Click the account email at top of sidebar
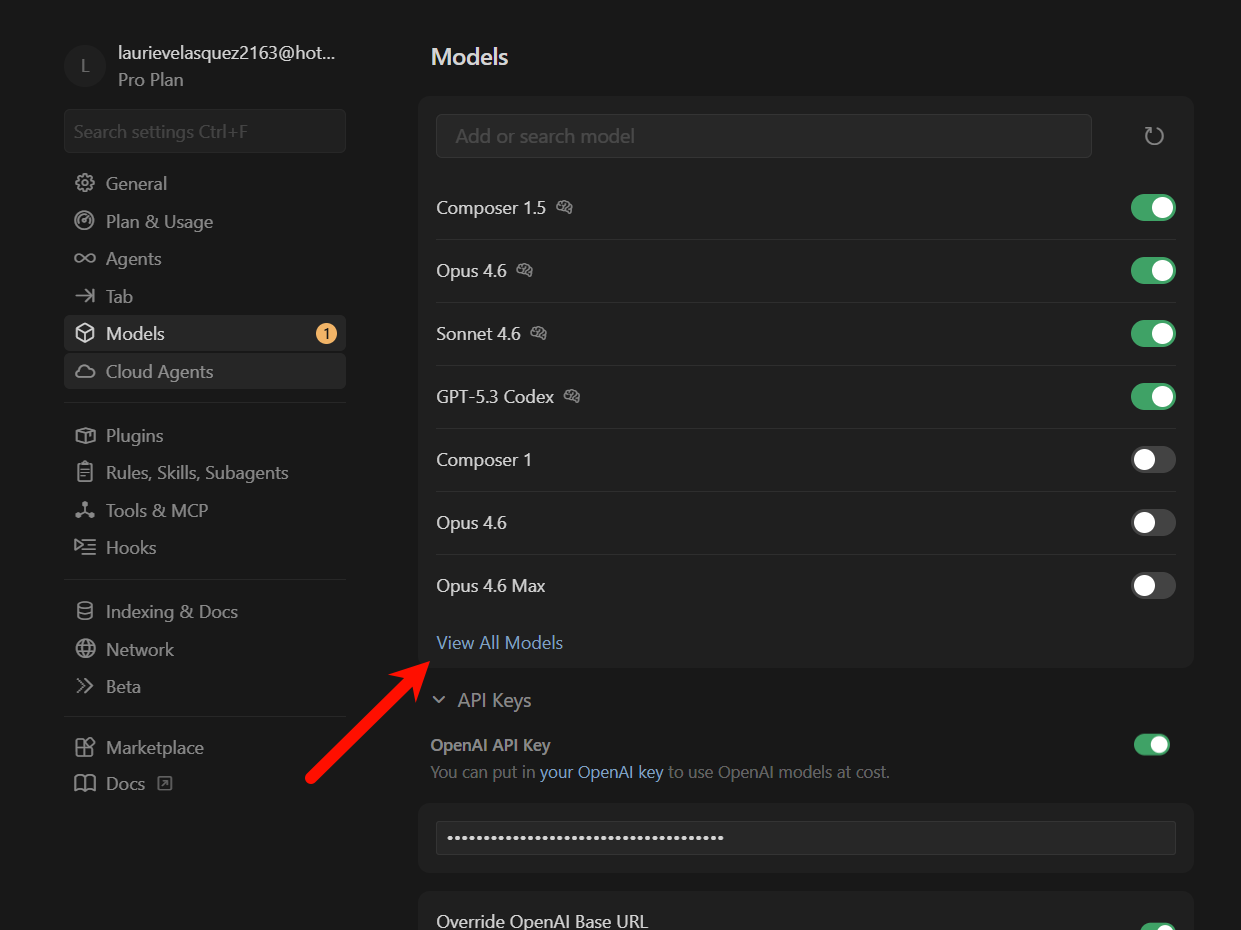The height and width of the screenshot is (930, 1241). pyautogui.click(x=226, y=54)
